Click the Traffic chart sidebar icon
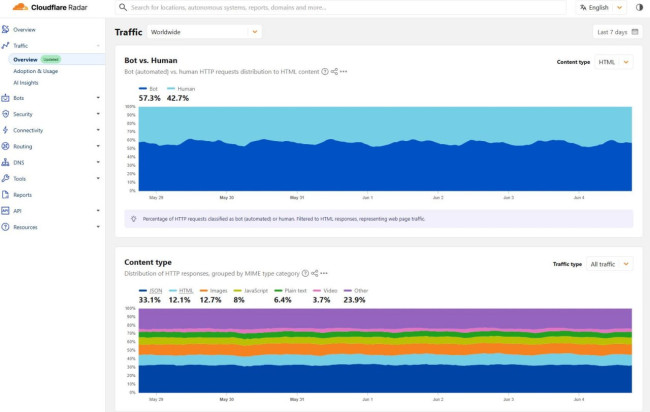 tap(5, 46)
